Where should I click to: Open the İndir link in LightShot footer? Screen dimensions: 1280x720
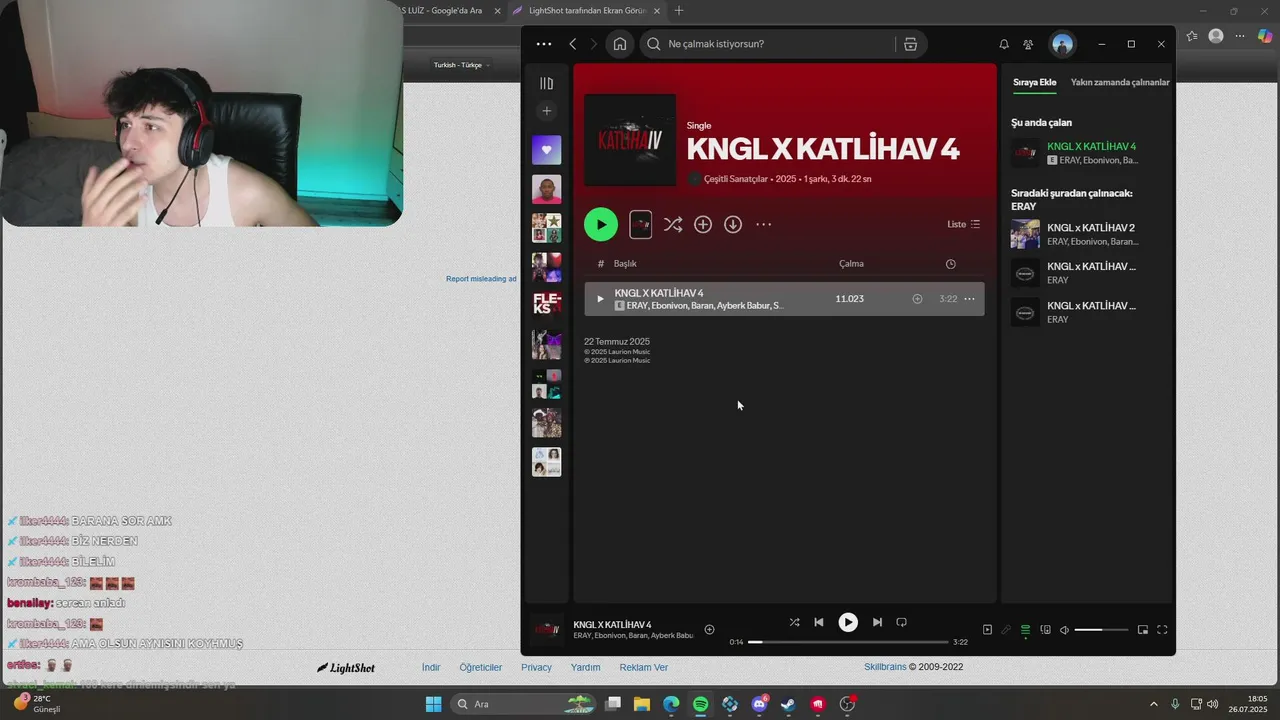[431, 667]
